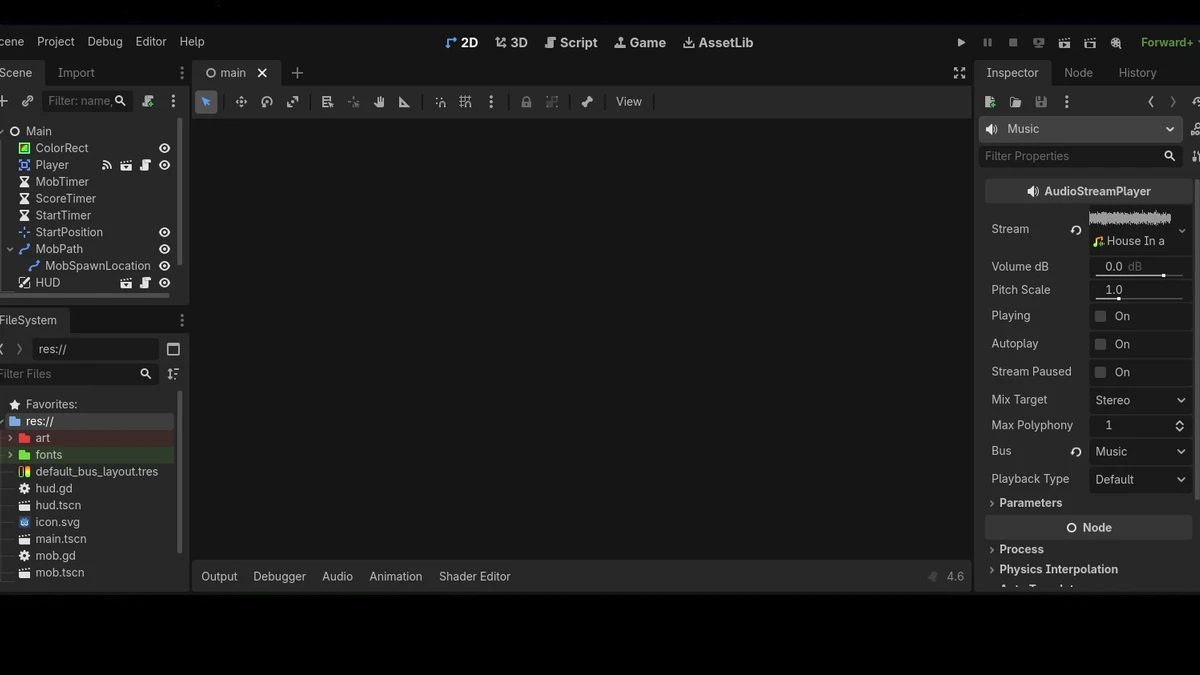
Task: Switch to 2D workspace
Action: (x=462, y=42)
